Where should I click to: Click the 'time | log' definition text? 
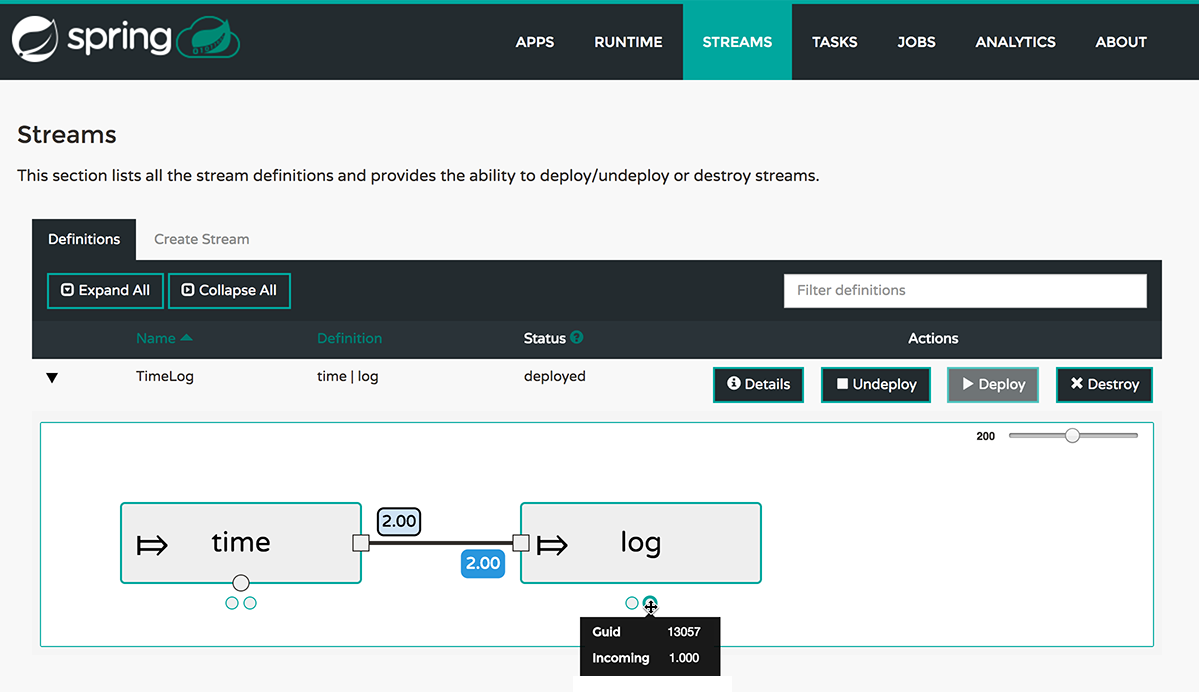tap(348, 376)
